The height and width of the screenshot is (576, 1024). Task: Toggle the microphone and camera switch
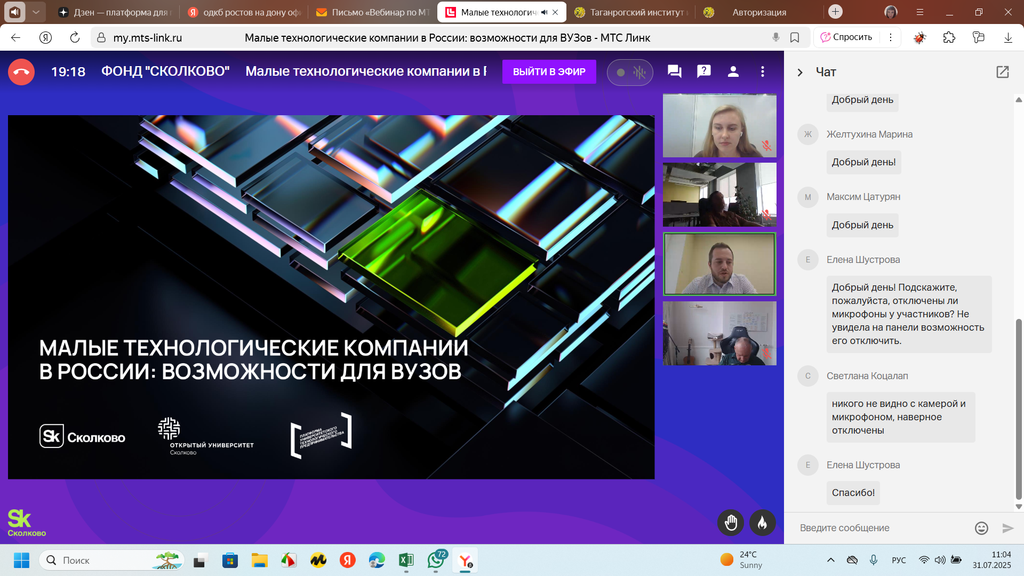[x=629, y=72]
